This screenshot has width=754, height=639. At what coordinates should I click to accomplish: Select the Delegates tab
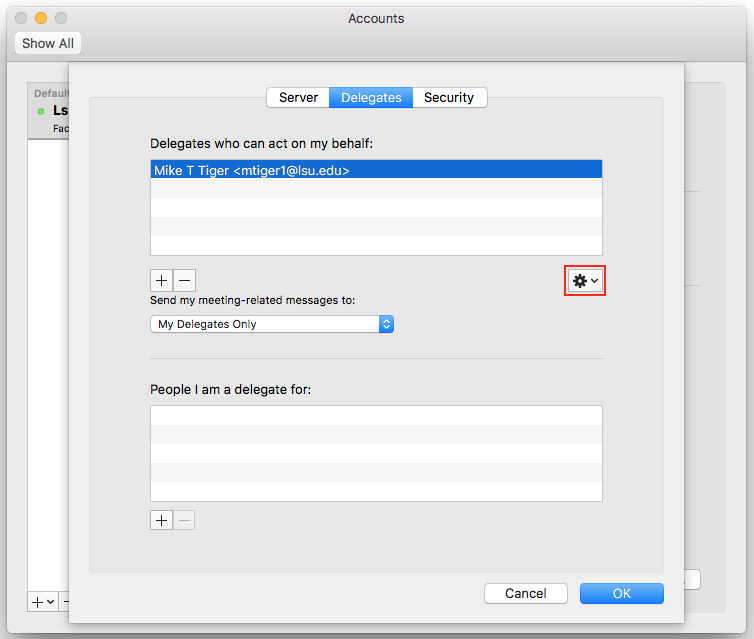(x=371, y=98)
